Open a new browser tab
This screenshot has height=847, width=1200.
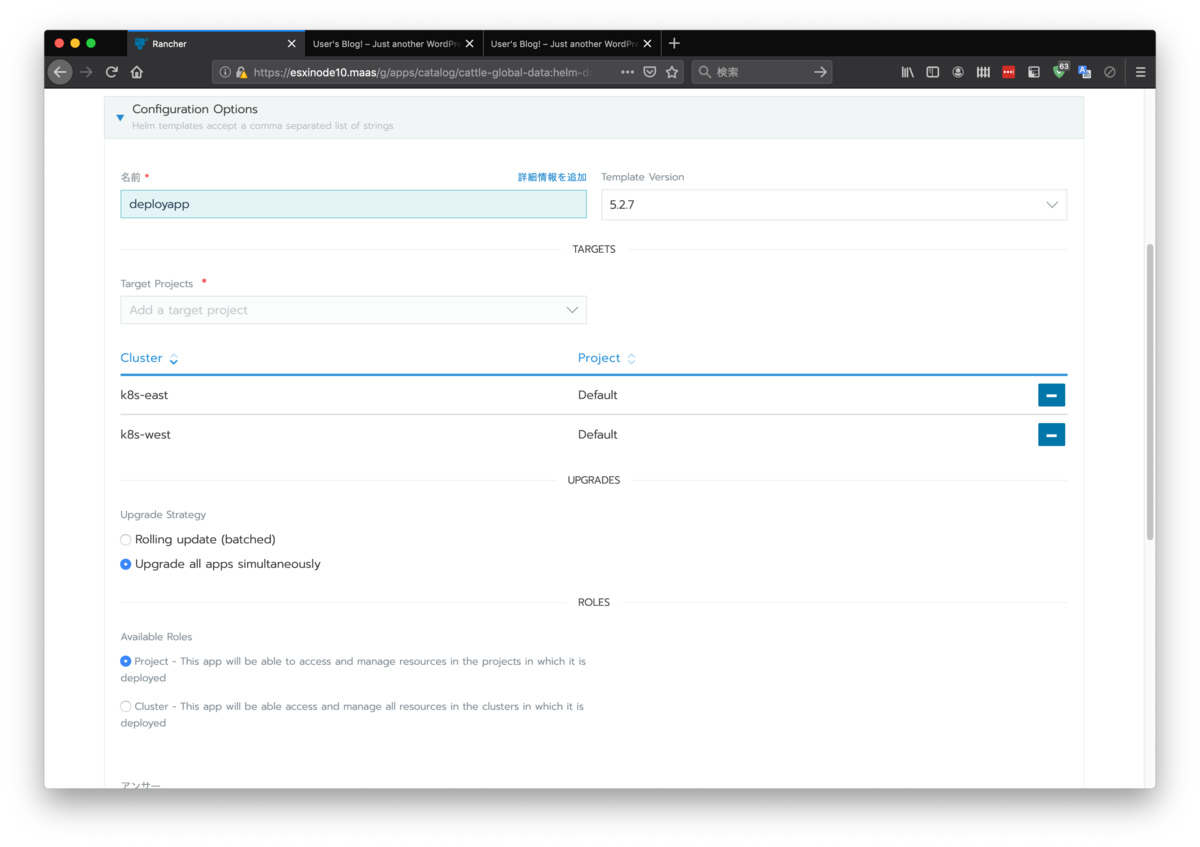(674, 43)
